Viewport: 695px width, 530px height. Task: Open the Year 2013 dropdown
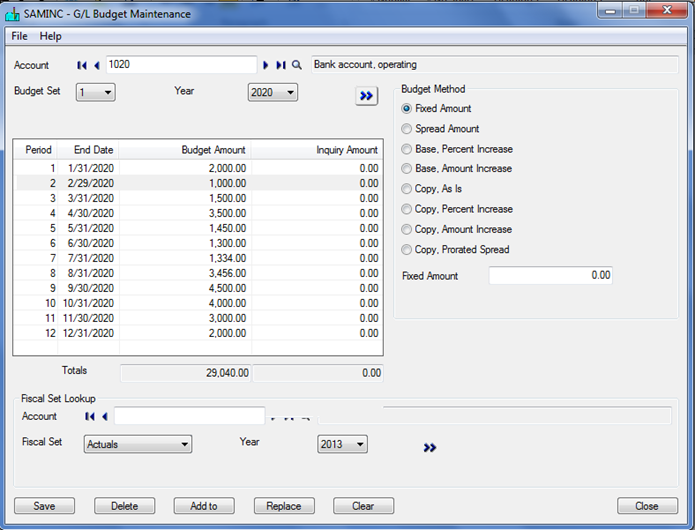point(342,444)
